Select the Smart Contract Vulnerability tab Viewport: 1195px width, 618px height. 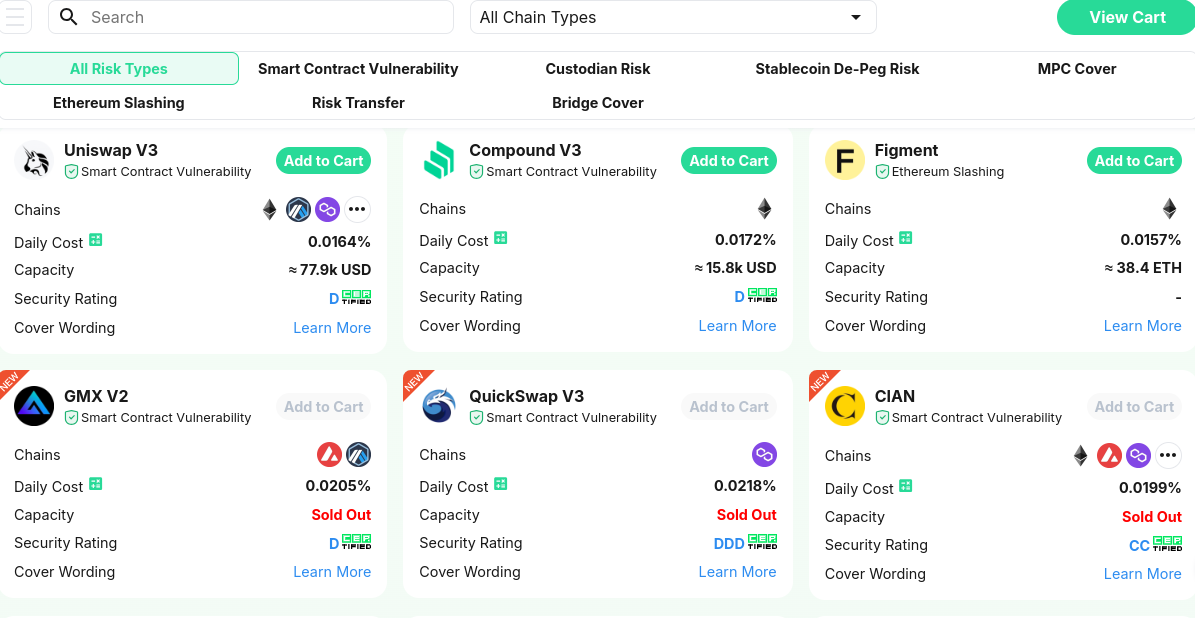point(358,69)
